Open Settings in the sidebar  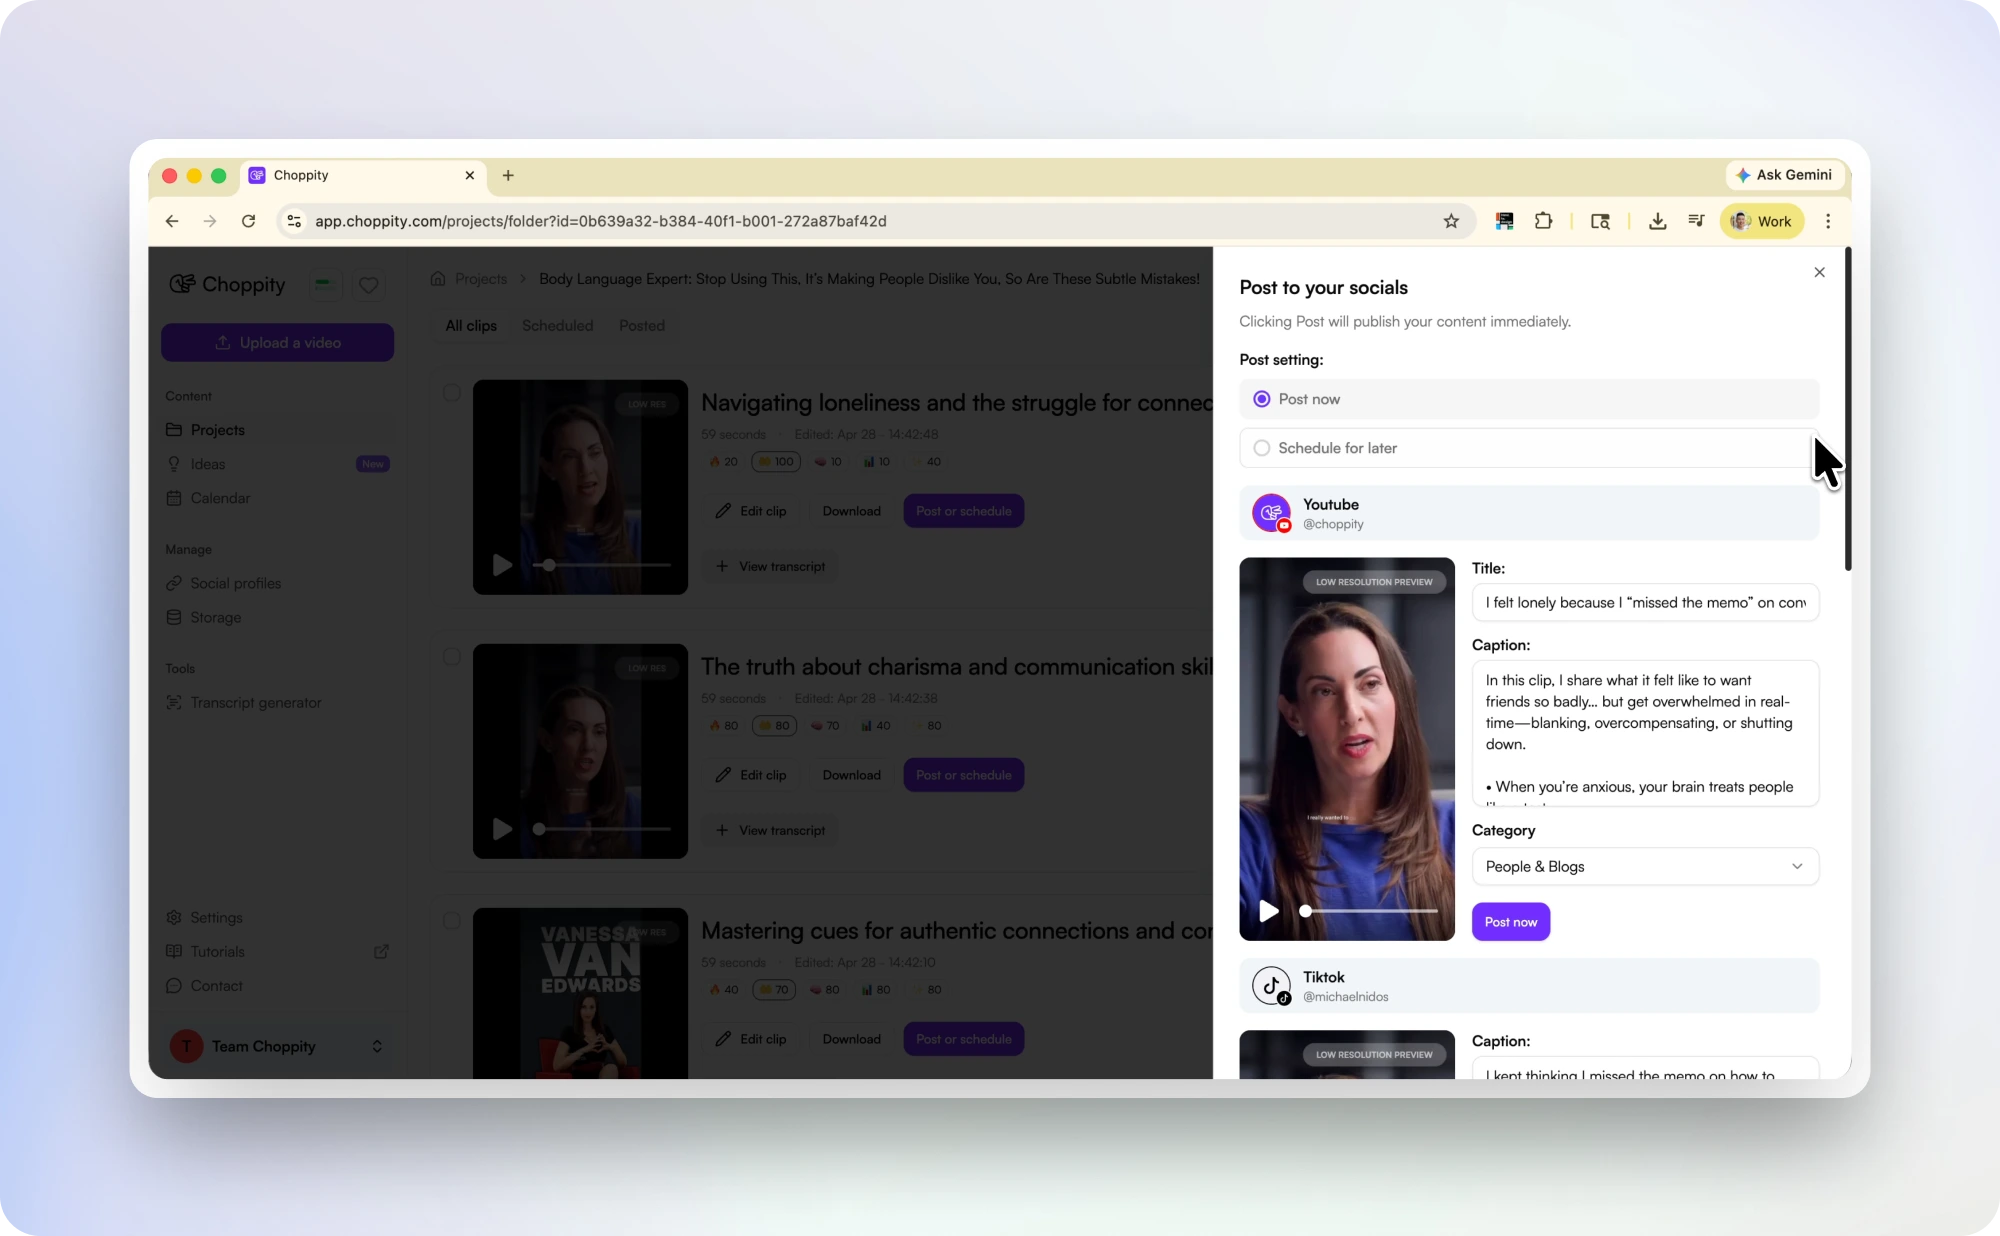click(277, 917)
